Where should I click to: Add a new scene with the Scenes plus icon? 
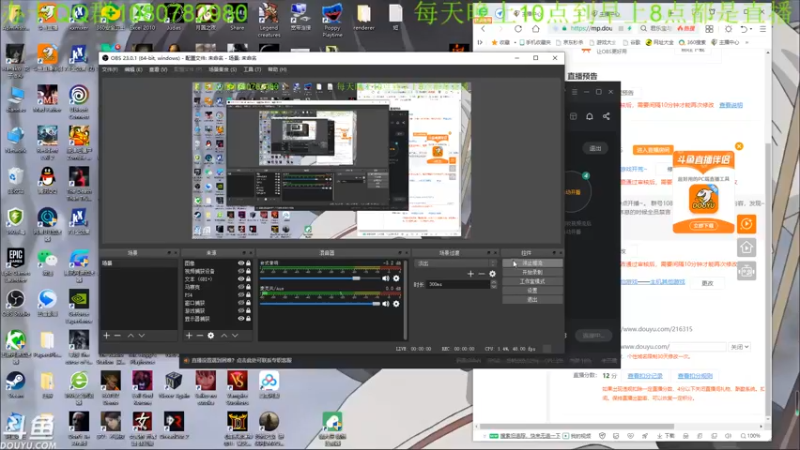coord(107,335)
